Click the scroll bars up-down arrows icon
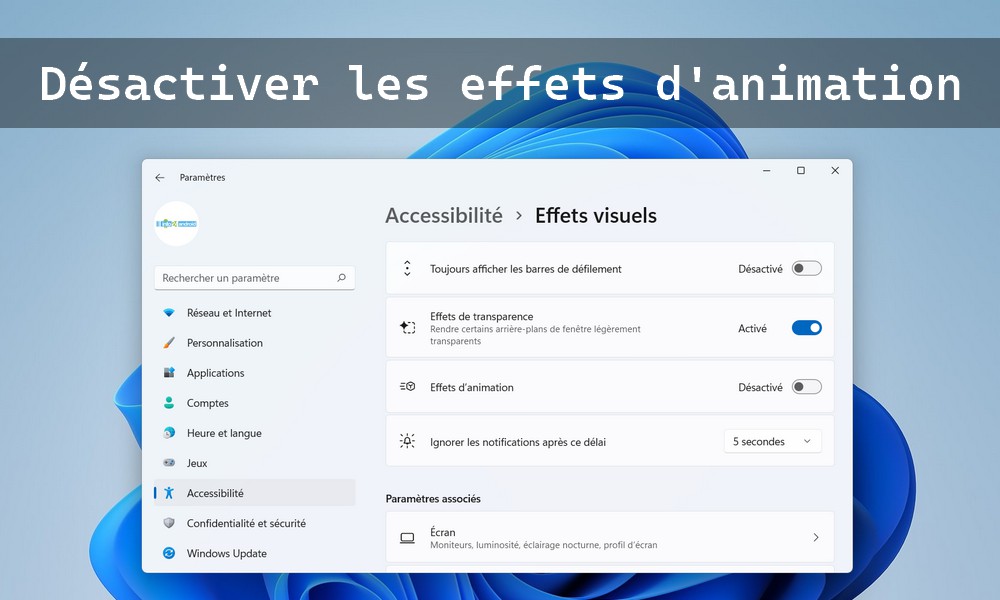Screen dimensions: 1000x600 click(x=408, y=268)
